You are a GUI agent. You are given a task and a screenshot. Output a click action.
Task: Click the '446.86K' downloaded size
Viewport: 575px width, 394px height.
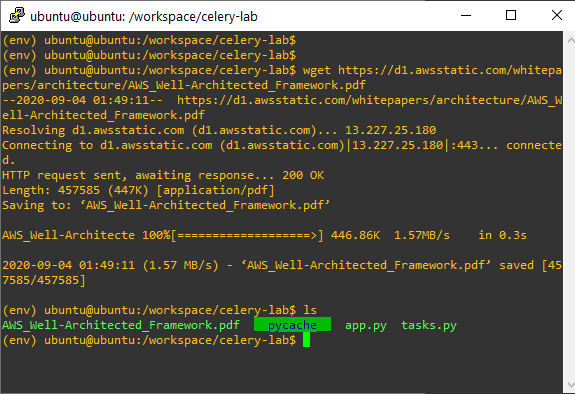tap(355, 235)
